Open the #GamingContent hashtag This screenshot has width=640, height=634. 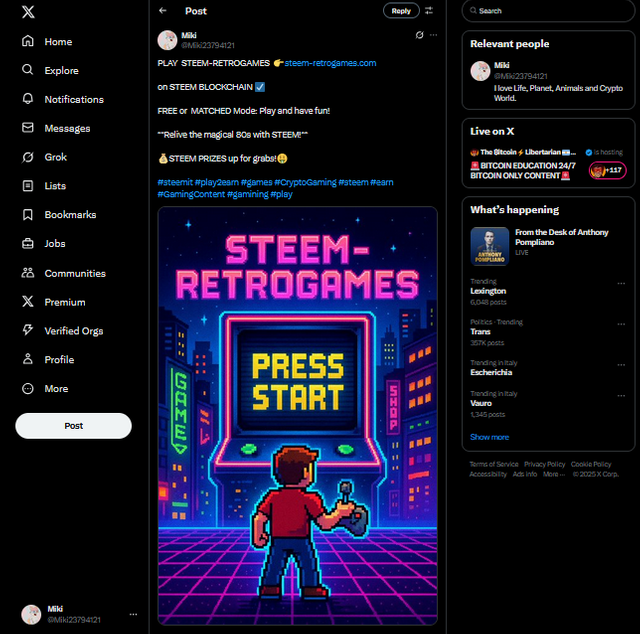click(x=191, y=194)
